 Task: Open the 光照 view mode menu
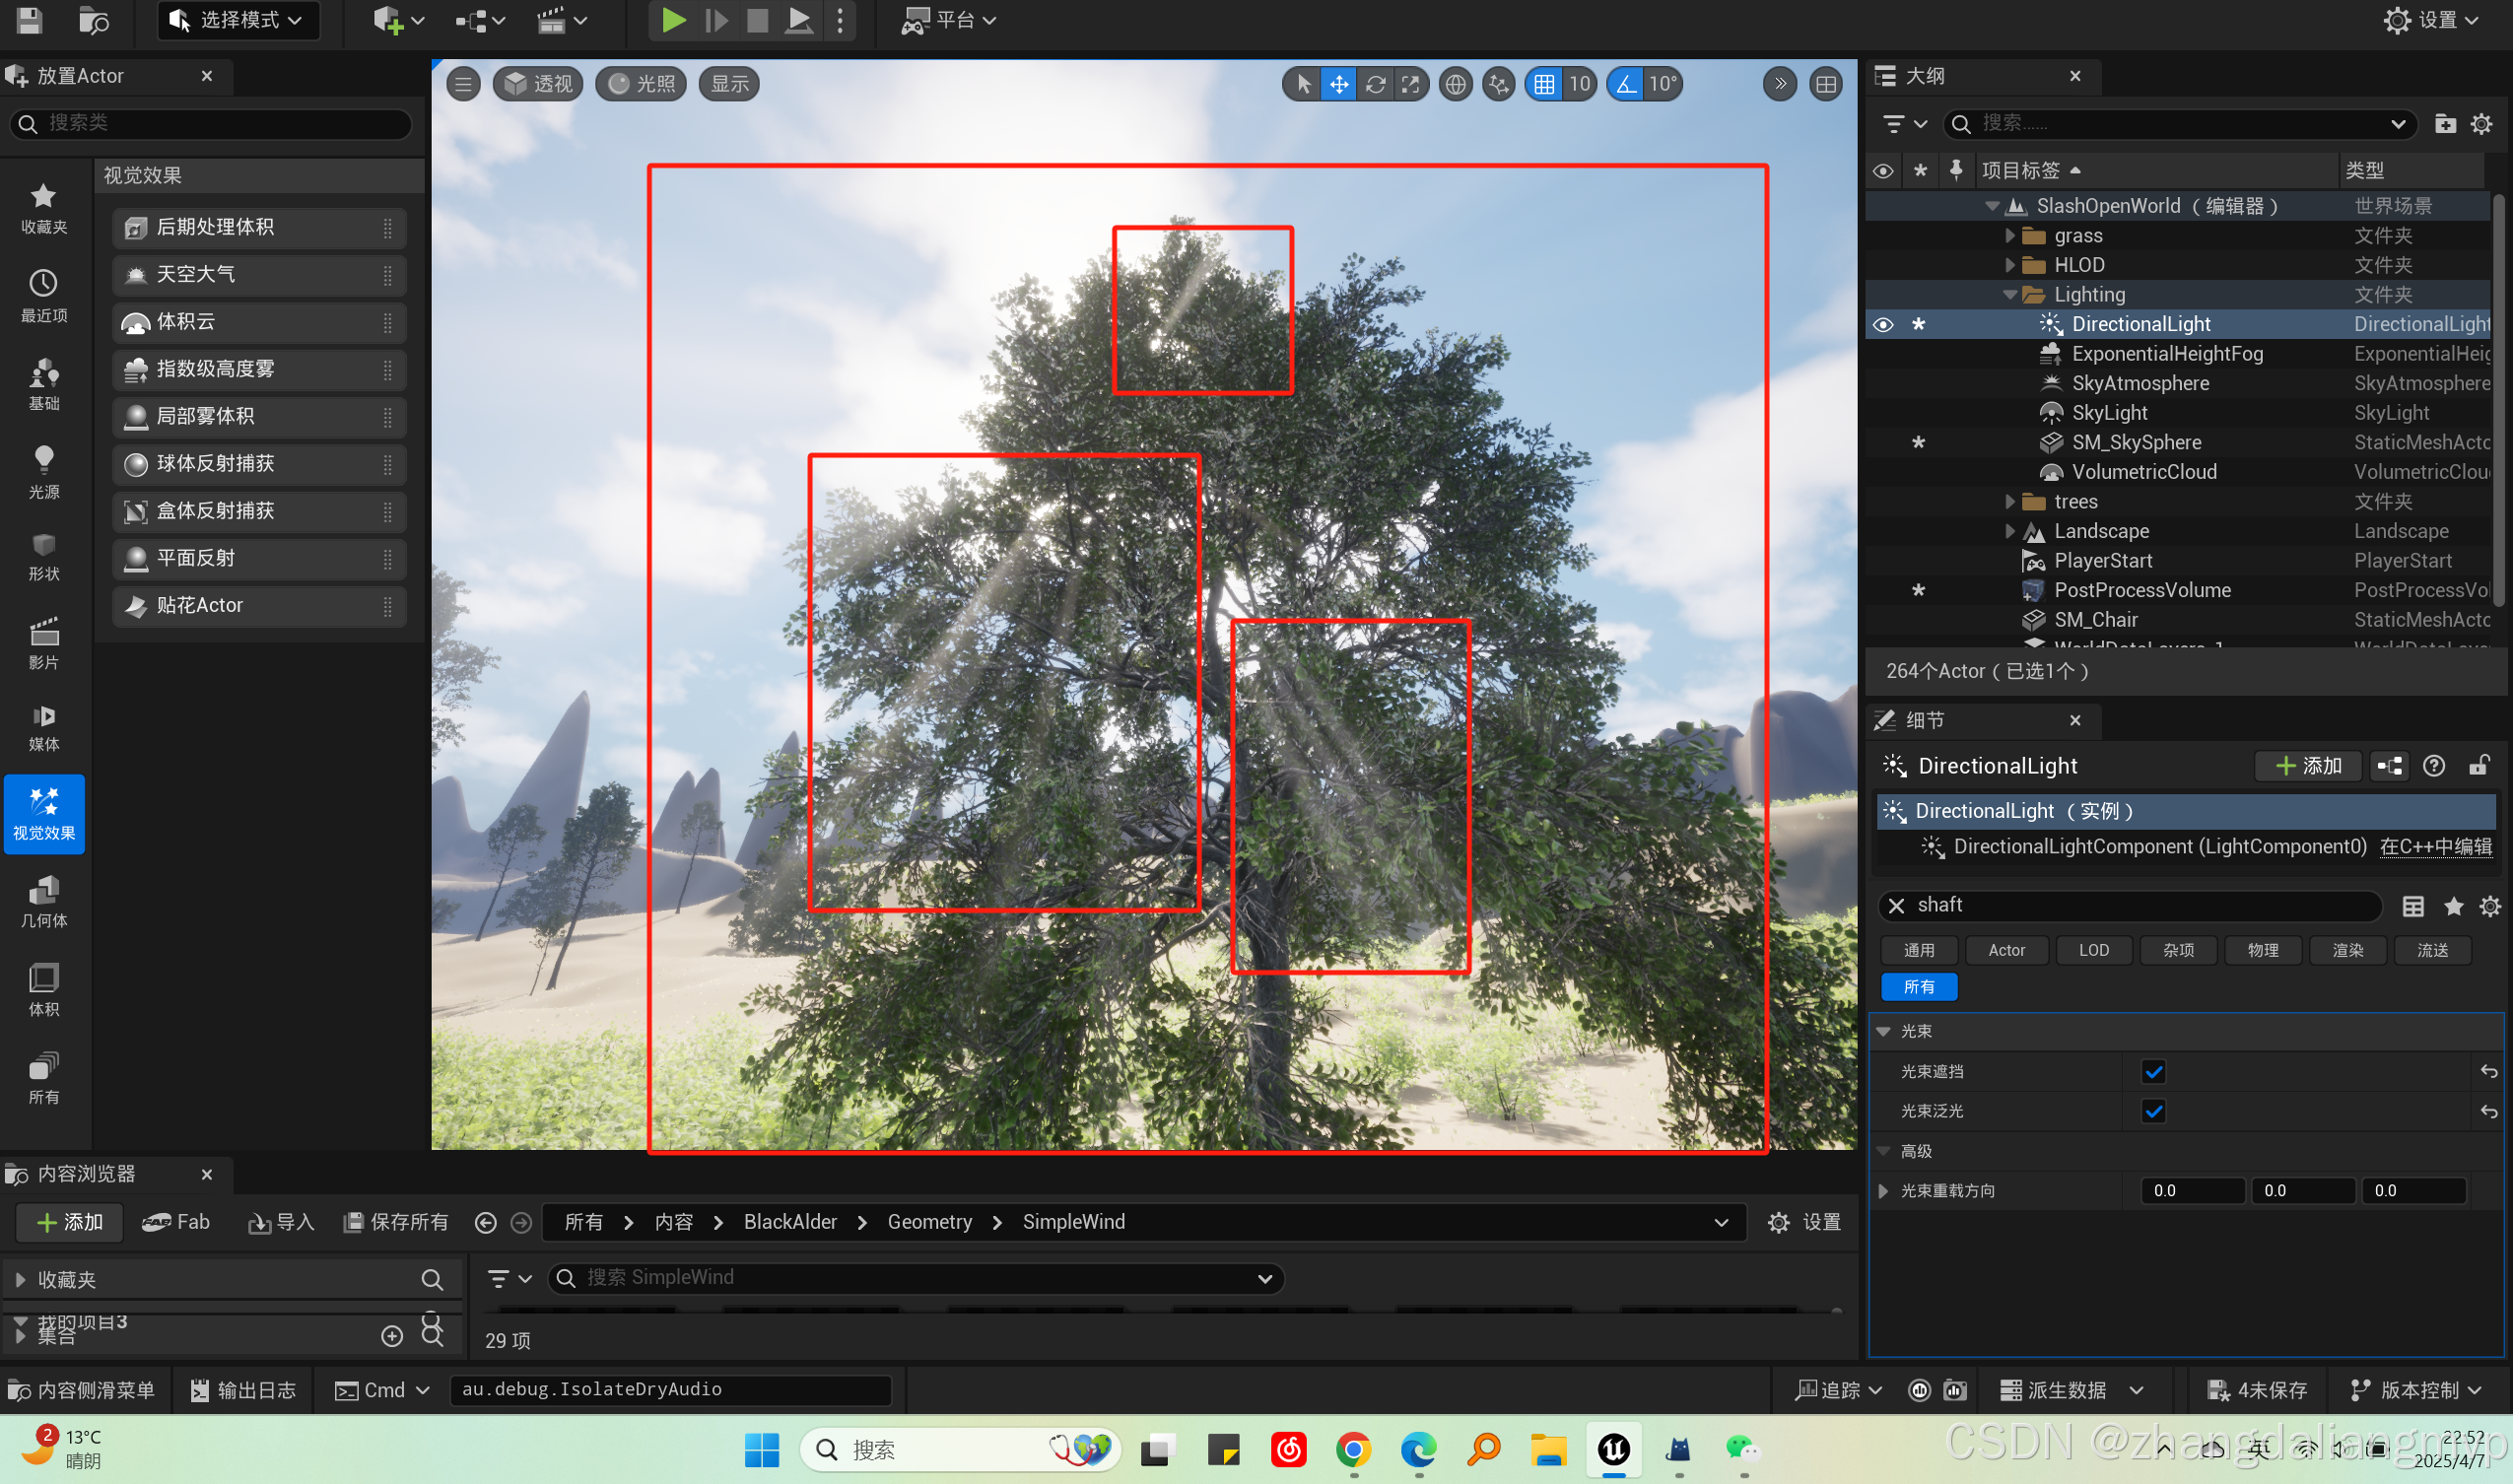click(x=641, y=84)
